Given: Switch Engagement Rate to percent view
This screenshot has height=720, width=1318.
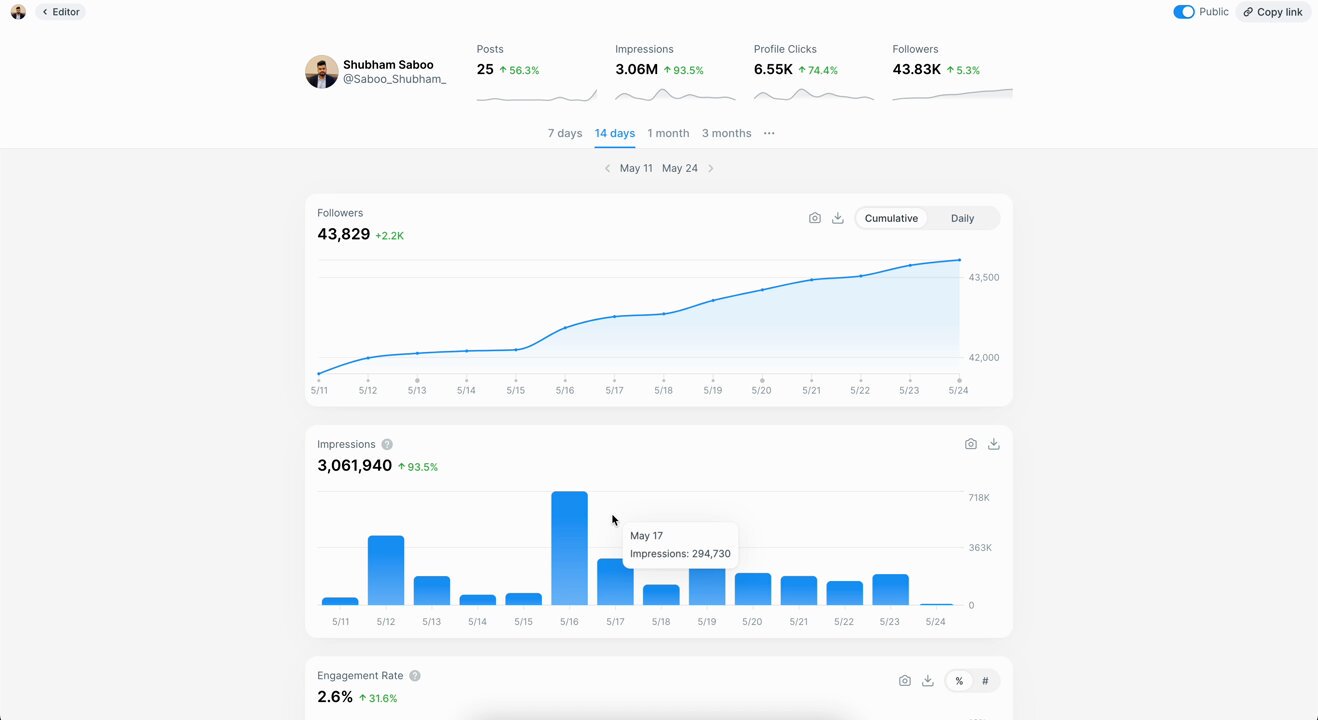Looking at the screenshot, I should coord(959,681).
